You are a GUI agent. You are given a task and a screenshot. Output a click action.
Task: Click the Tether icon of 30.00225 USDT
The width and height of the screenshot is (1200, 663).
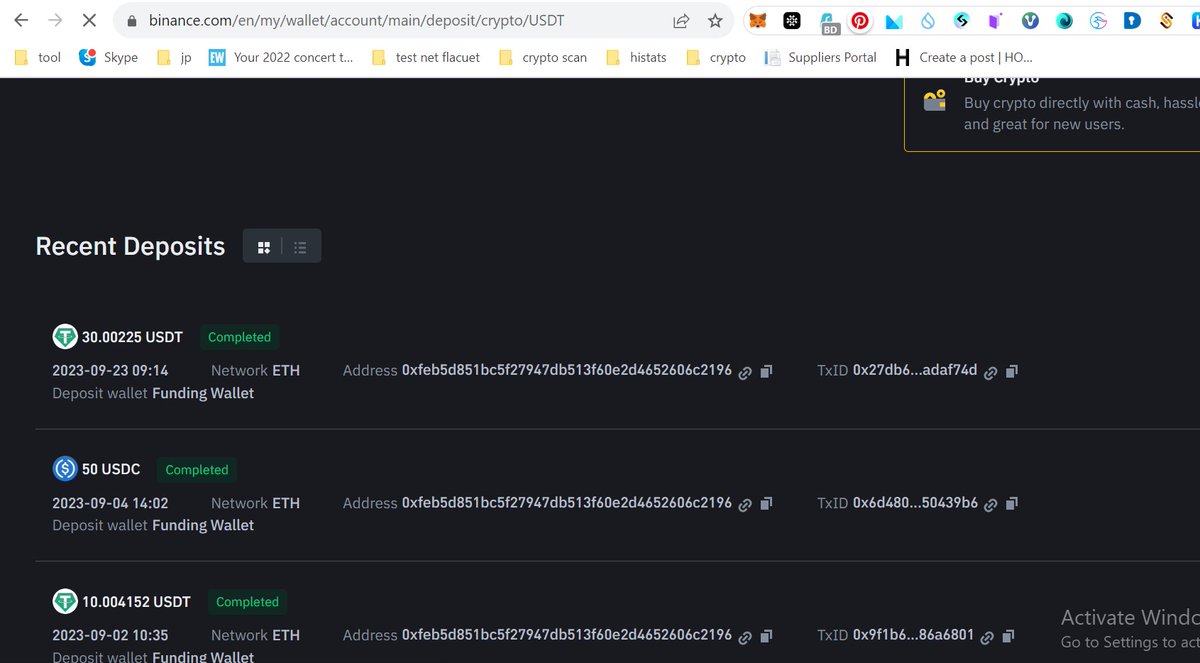[65, 336]
